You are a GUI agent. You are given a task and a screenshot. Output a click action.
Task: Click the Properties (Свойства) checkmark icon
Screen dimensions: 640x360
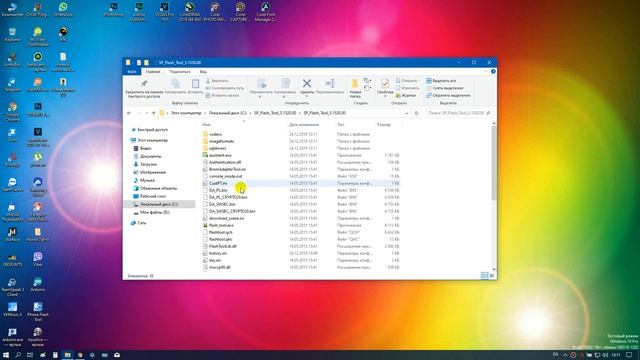pyautogui.click(x=385, y=84)
